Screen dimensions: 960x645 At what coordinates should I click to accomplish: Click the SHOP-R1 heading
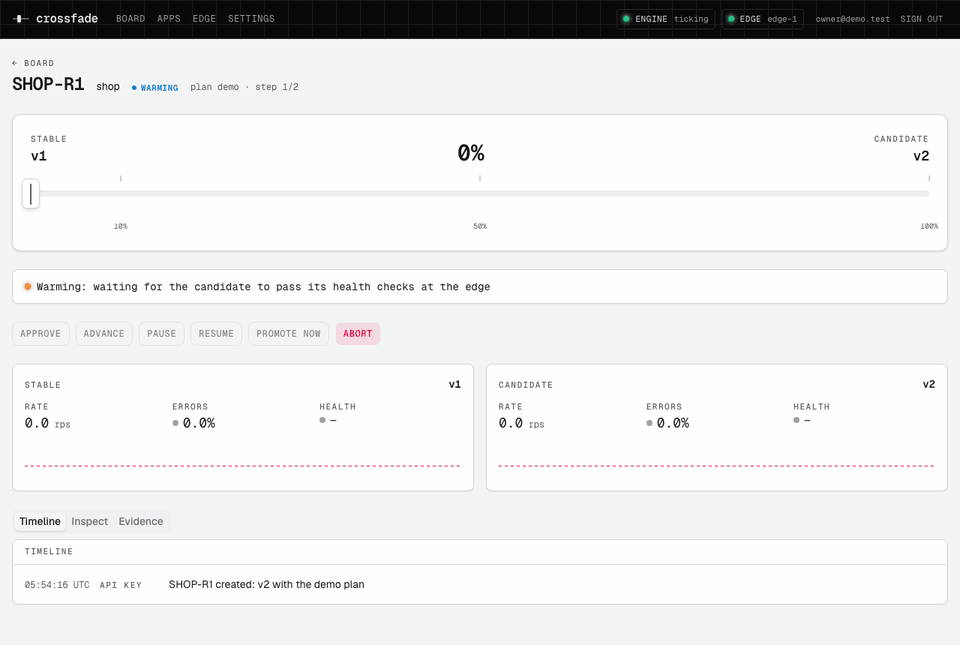48,84
